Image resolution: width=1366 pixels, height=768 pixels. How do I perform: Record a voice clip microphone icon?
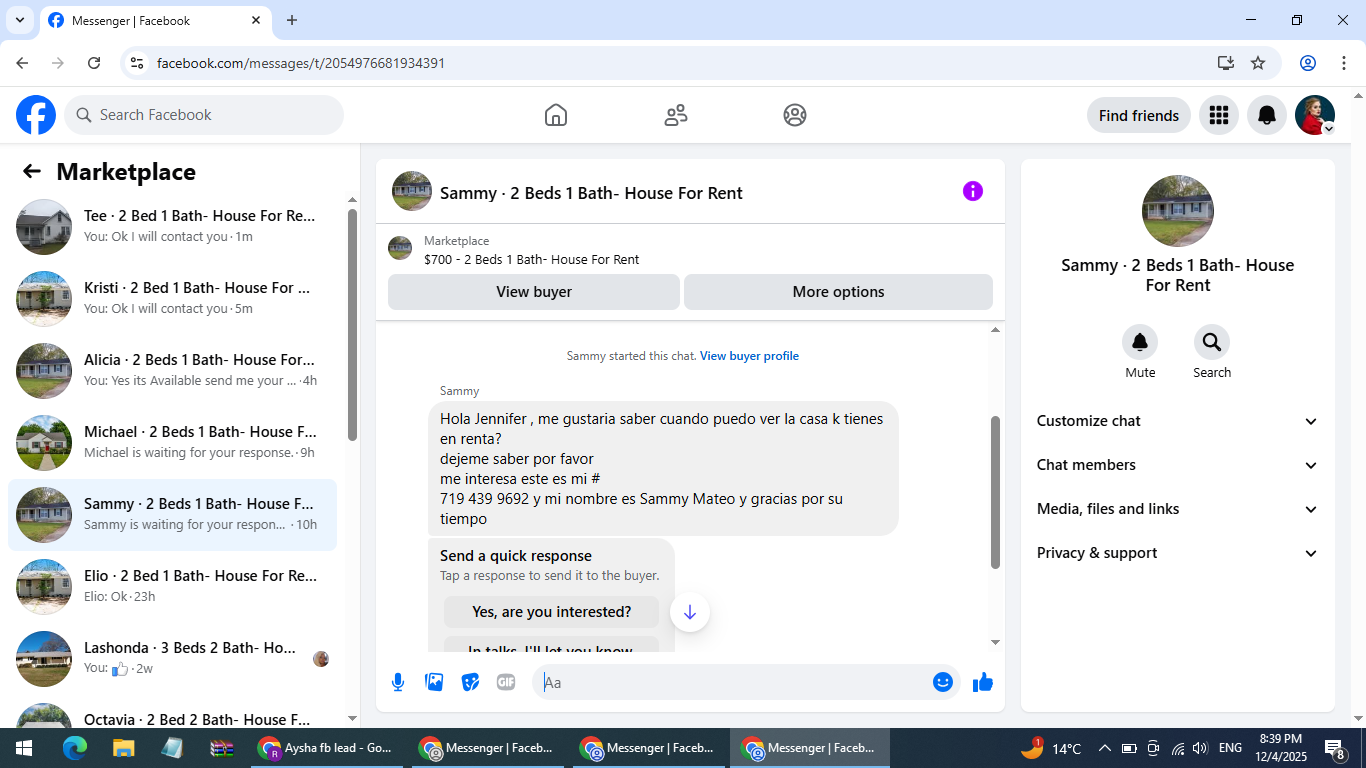click(398, 682)
